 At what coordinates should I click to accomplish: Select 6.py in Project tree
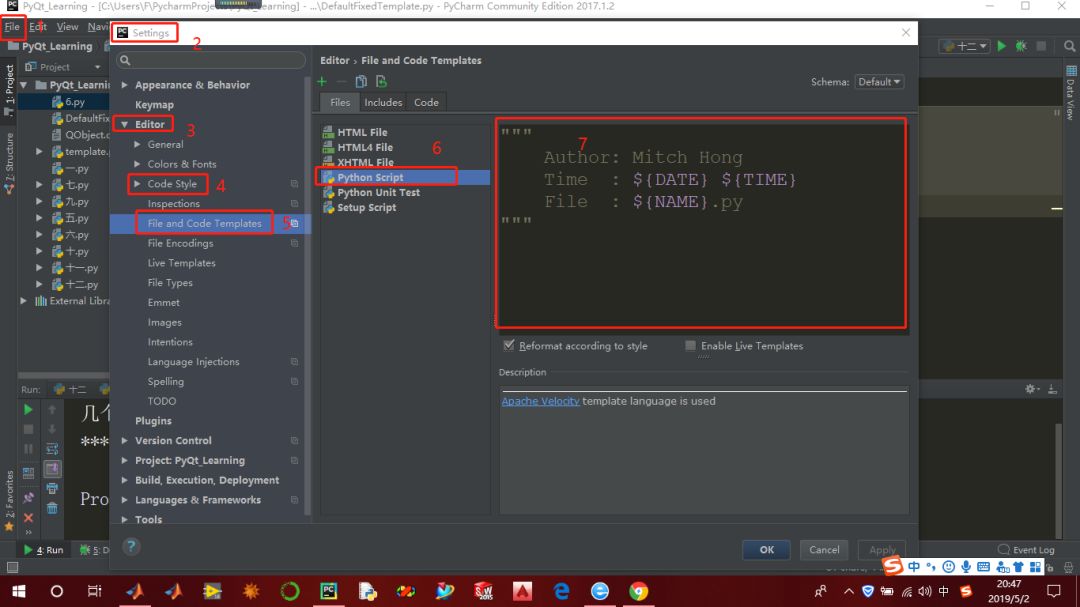74,101
